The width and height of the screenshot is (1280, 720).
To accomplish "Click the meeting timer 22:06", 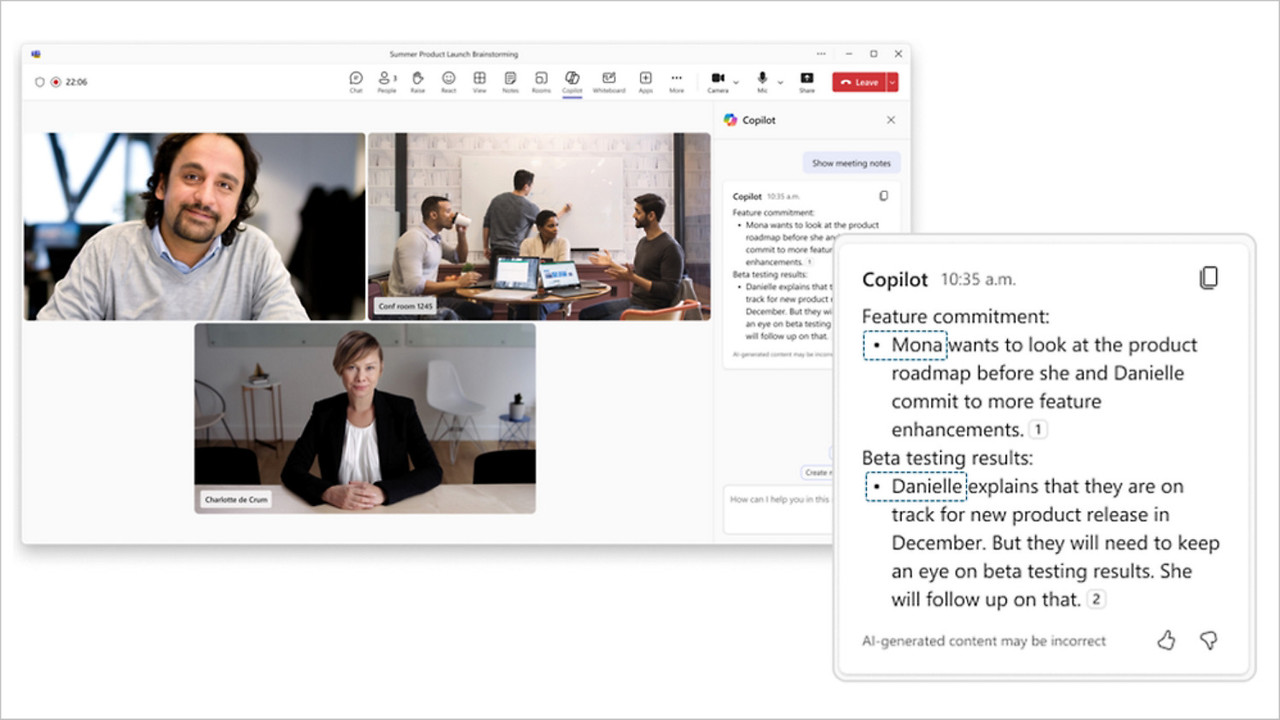I will pyautogui.click(x=76, y=82).
